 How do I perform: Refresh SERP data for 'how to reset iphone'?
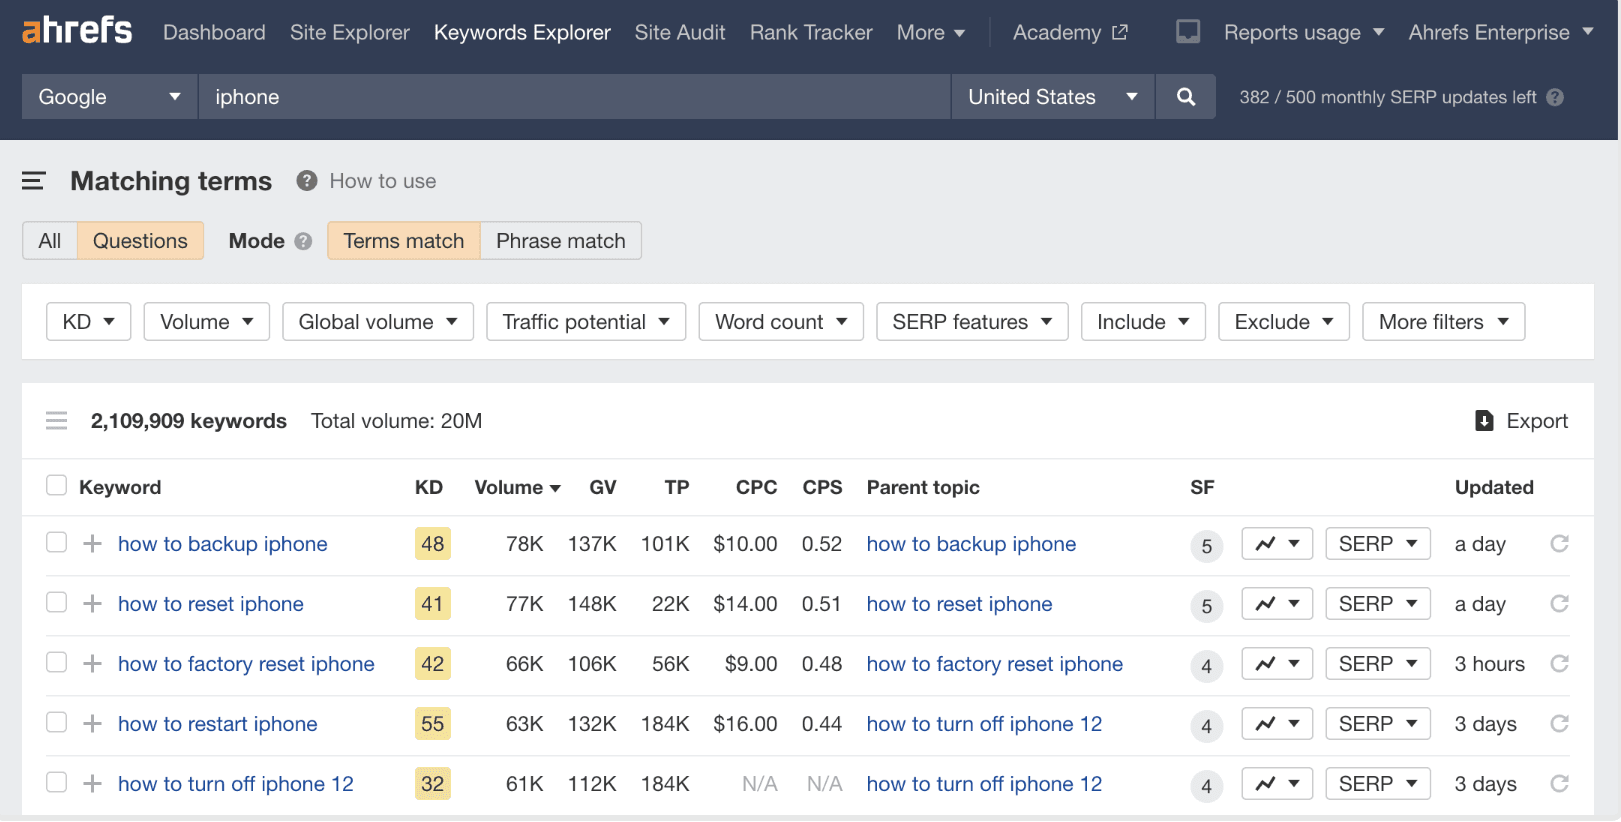1559,604
